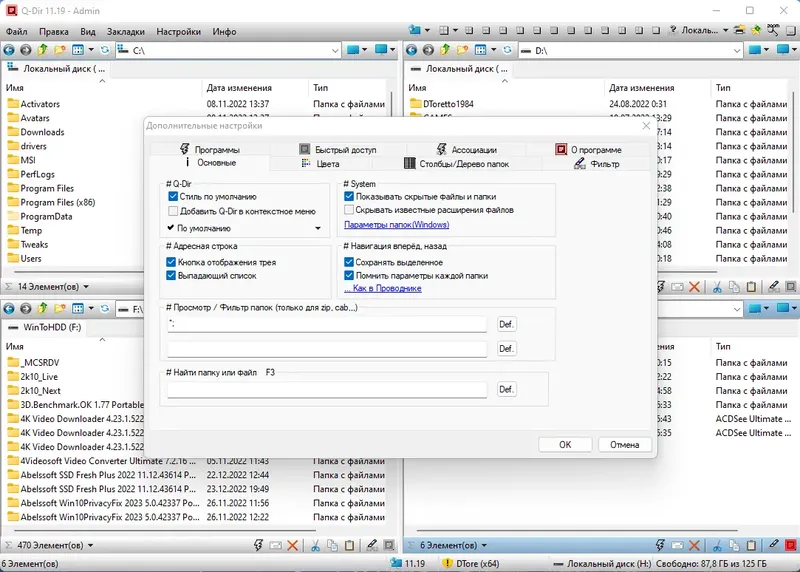
Task: Go up one level in C:\ pane
Action: (43, 50)
